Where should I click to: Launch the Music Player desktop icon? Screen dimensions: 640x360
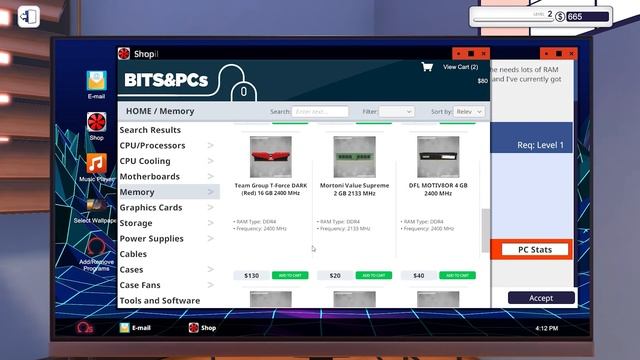click(96, 163)
